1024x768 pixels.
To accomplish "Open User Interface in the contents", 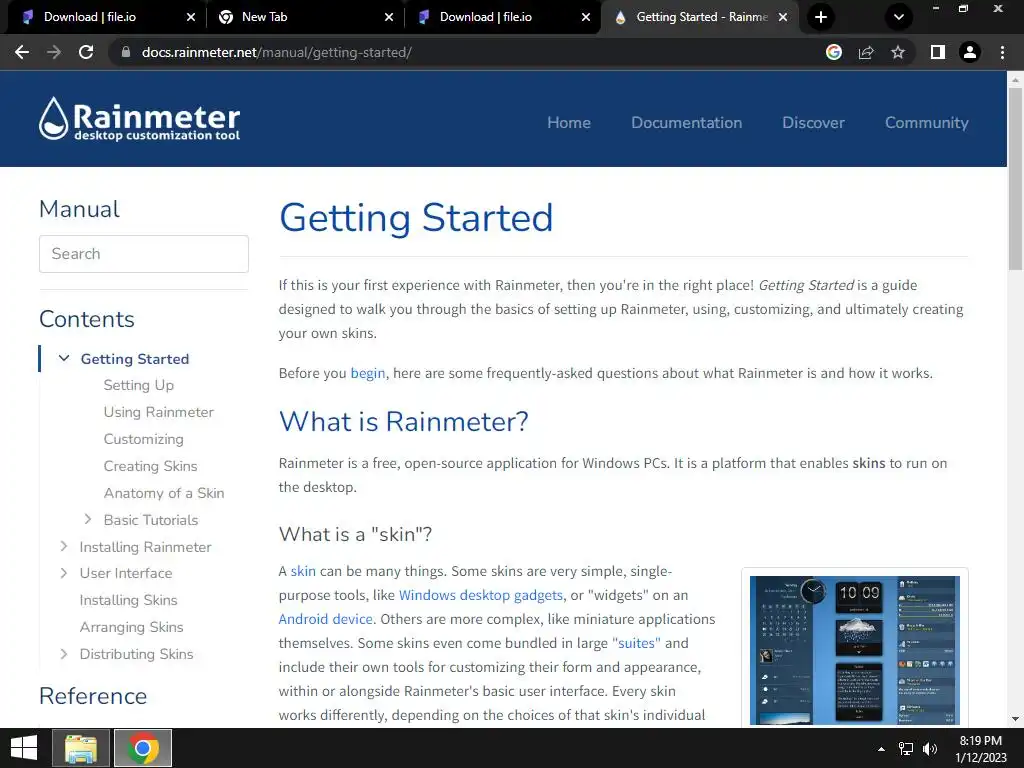I will [126, 573].
